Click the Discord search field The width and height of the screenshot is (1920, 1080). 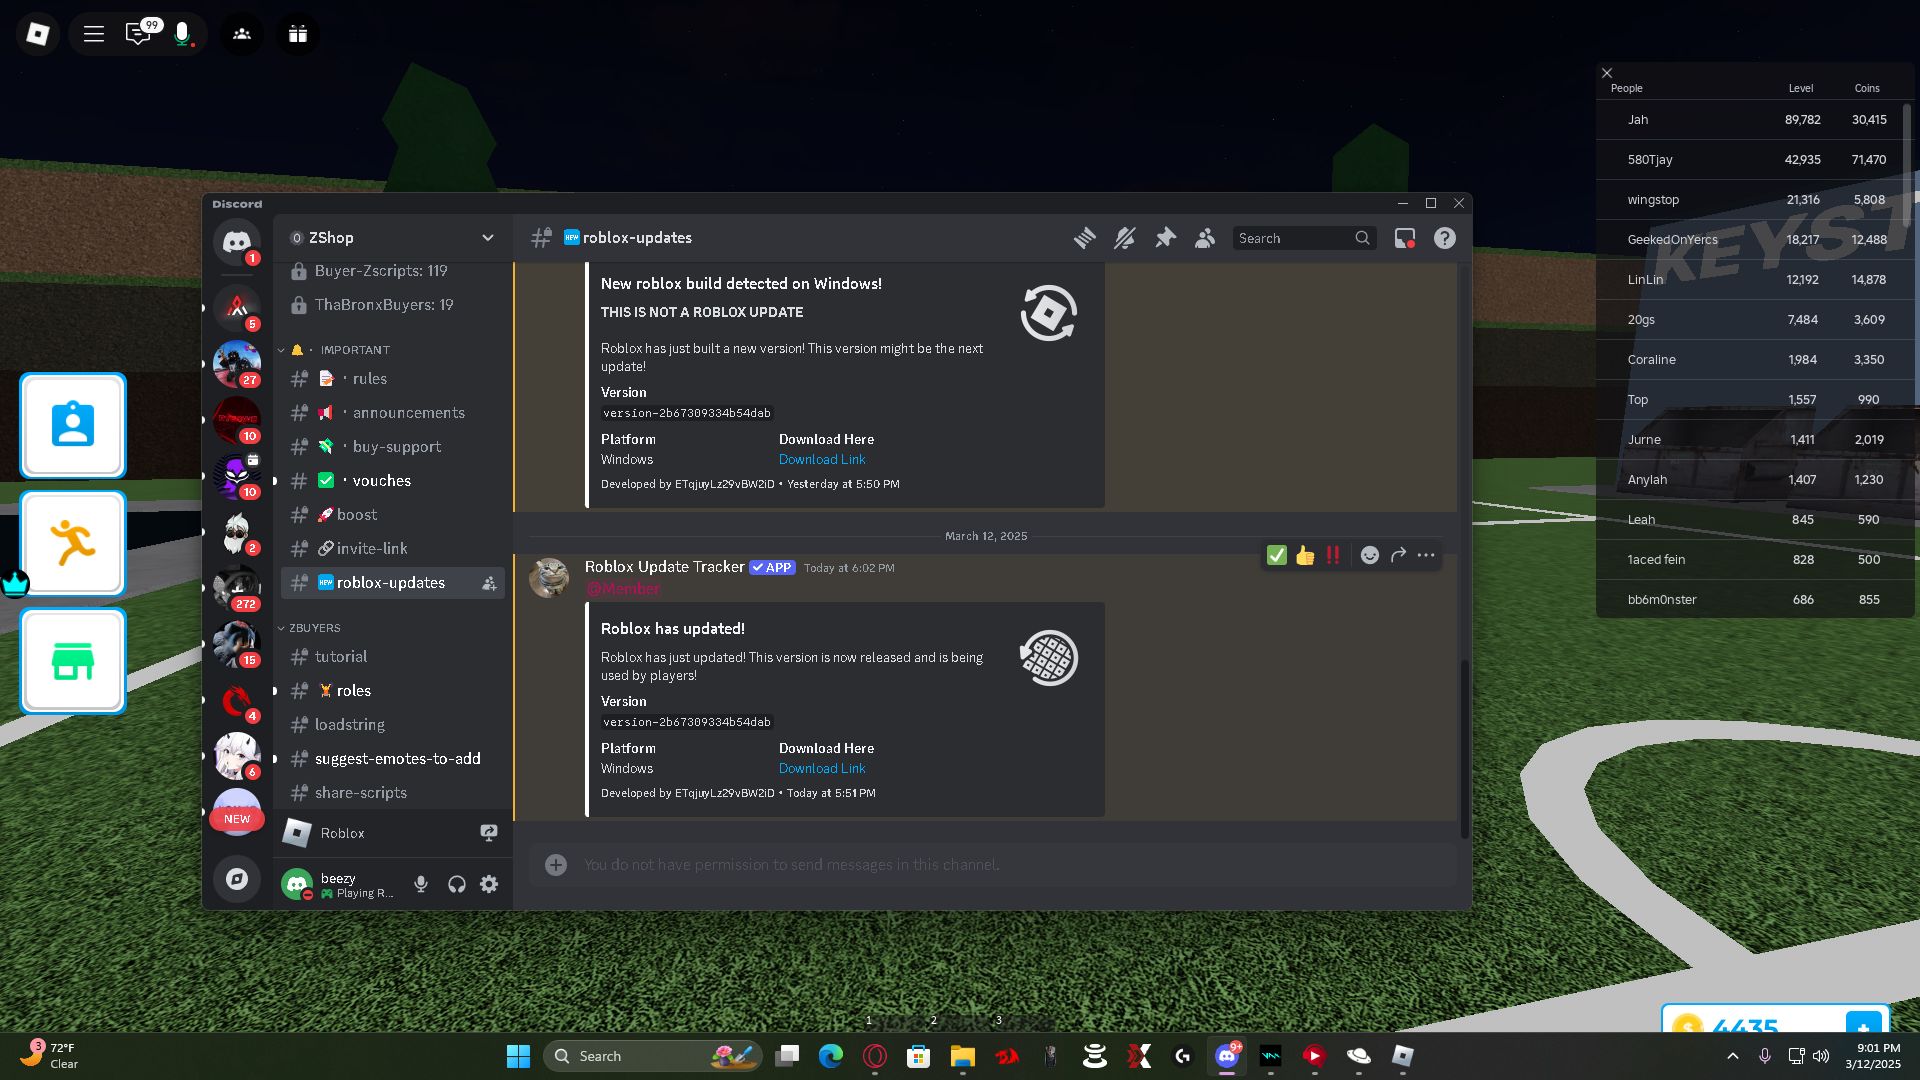point(1304,238)
